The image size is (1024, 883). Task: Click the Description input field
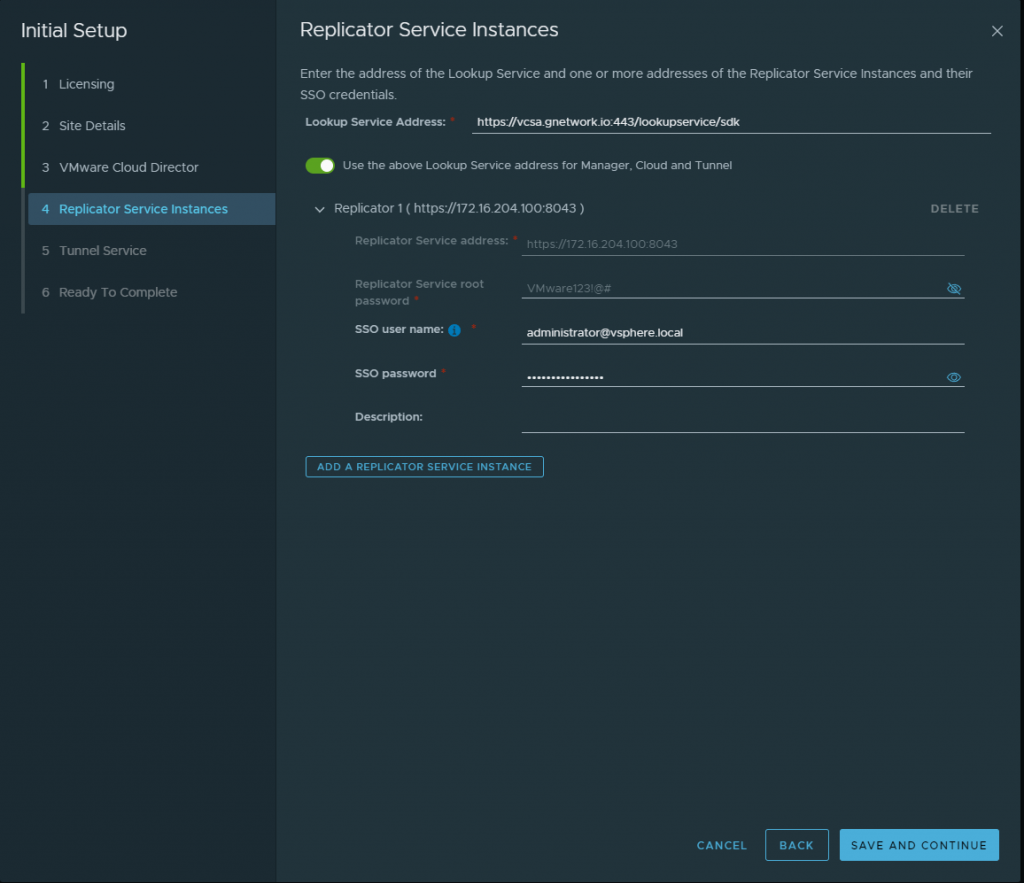pos(743,420)
